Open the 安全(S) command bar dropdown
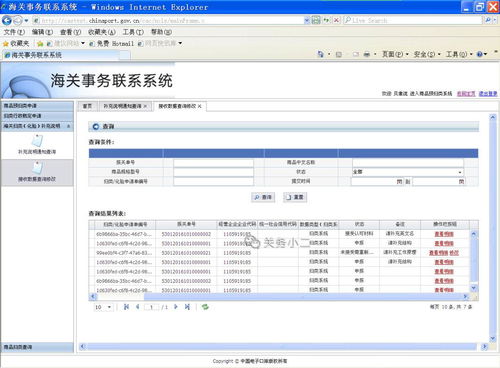500x368 pixels. pos(427,54)
